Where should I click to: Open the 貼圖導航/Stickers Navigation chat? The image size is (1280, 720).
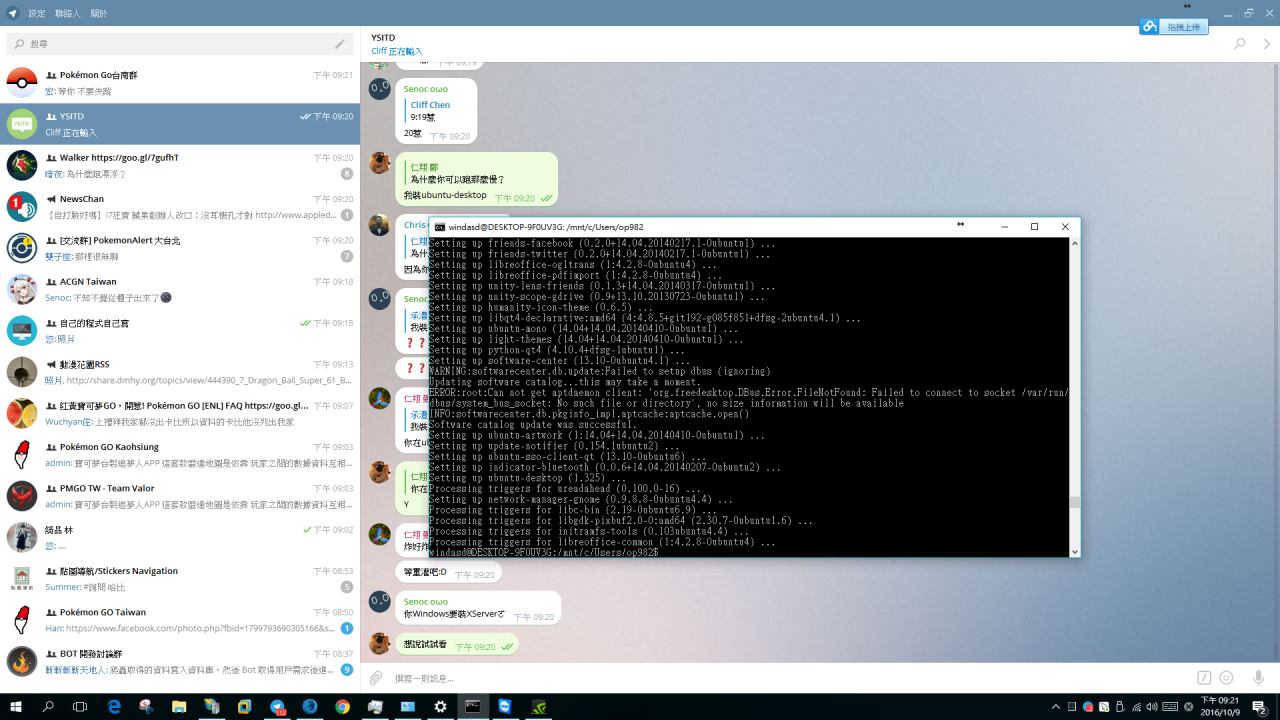coord(180,578)
